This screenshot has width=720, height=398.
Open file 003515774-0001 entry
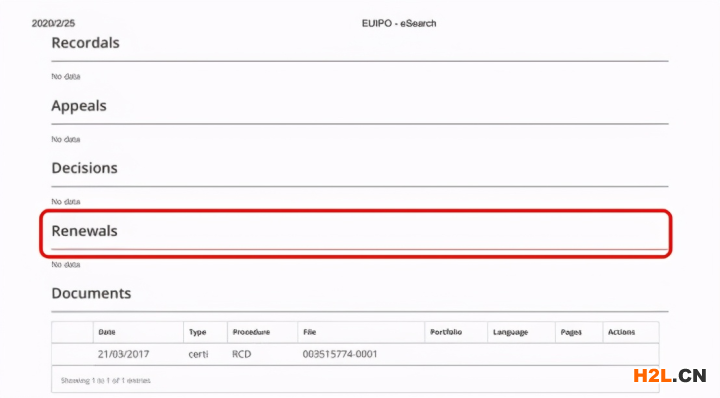pyautogui.click(x=340, y=354)
